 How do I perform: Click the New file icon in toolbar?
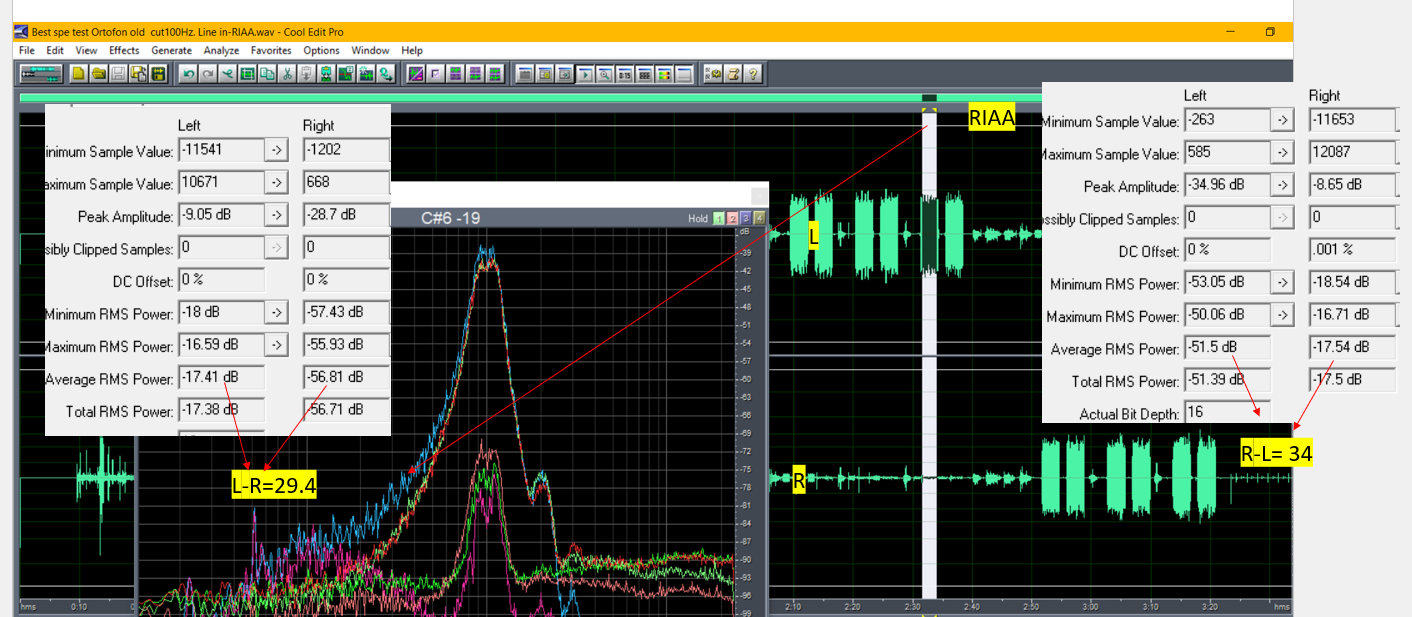coord(78,73)
